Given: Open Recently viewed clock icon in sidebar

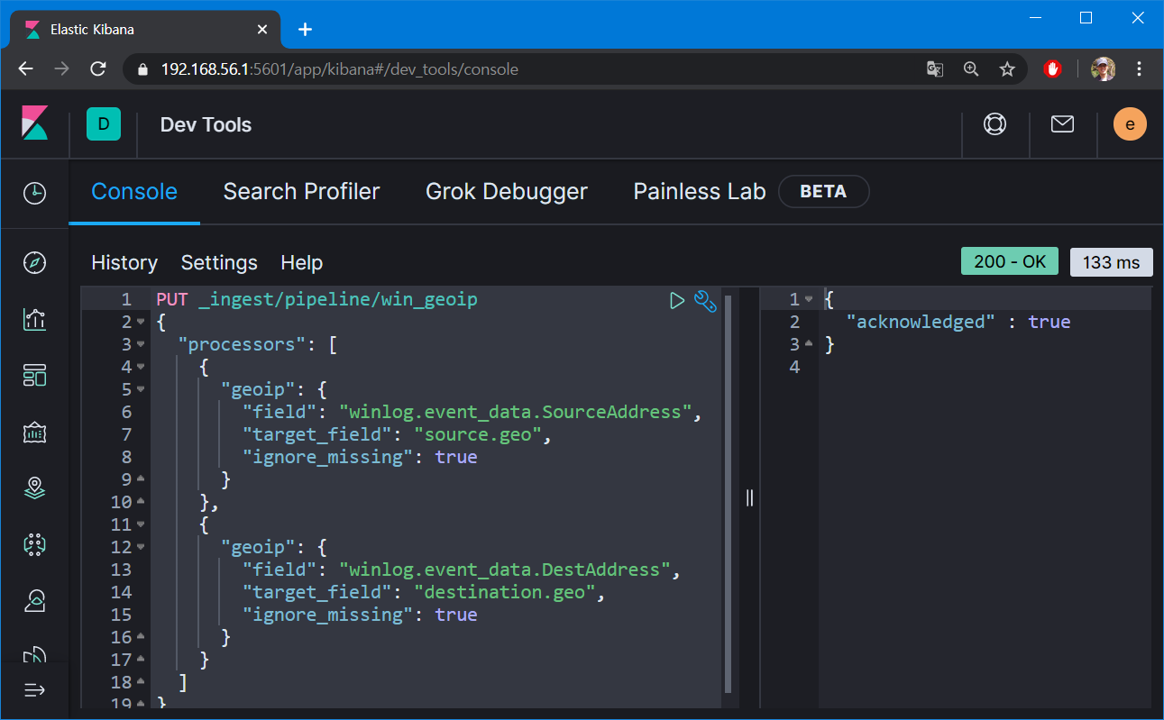Looking at the screenshot, I should (x=34, y=193).
